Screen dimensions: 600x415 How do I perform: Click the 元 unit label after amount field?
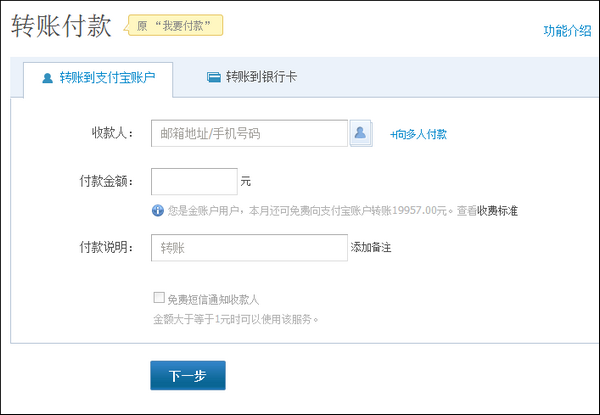click(x=246, y=181)
